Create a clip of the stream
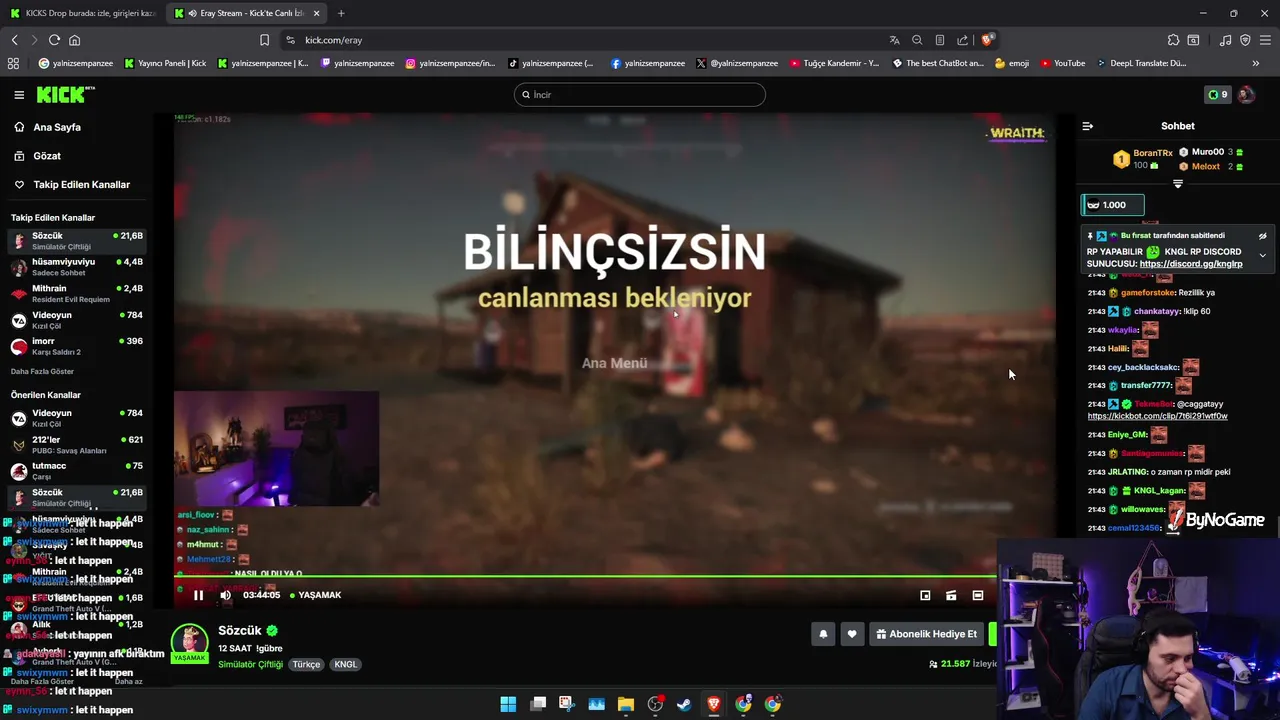This screenshot has width=1280, height=720. pos(951,595)
